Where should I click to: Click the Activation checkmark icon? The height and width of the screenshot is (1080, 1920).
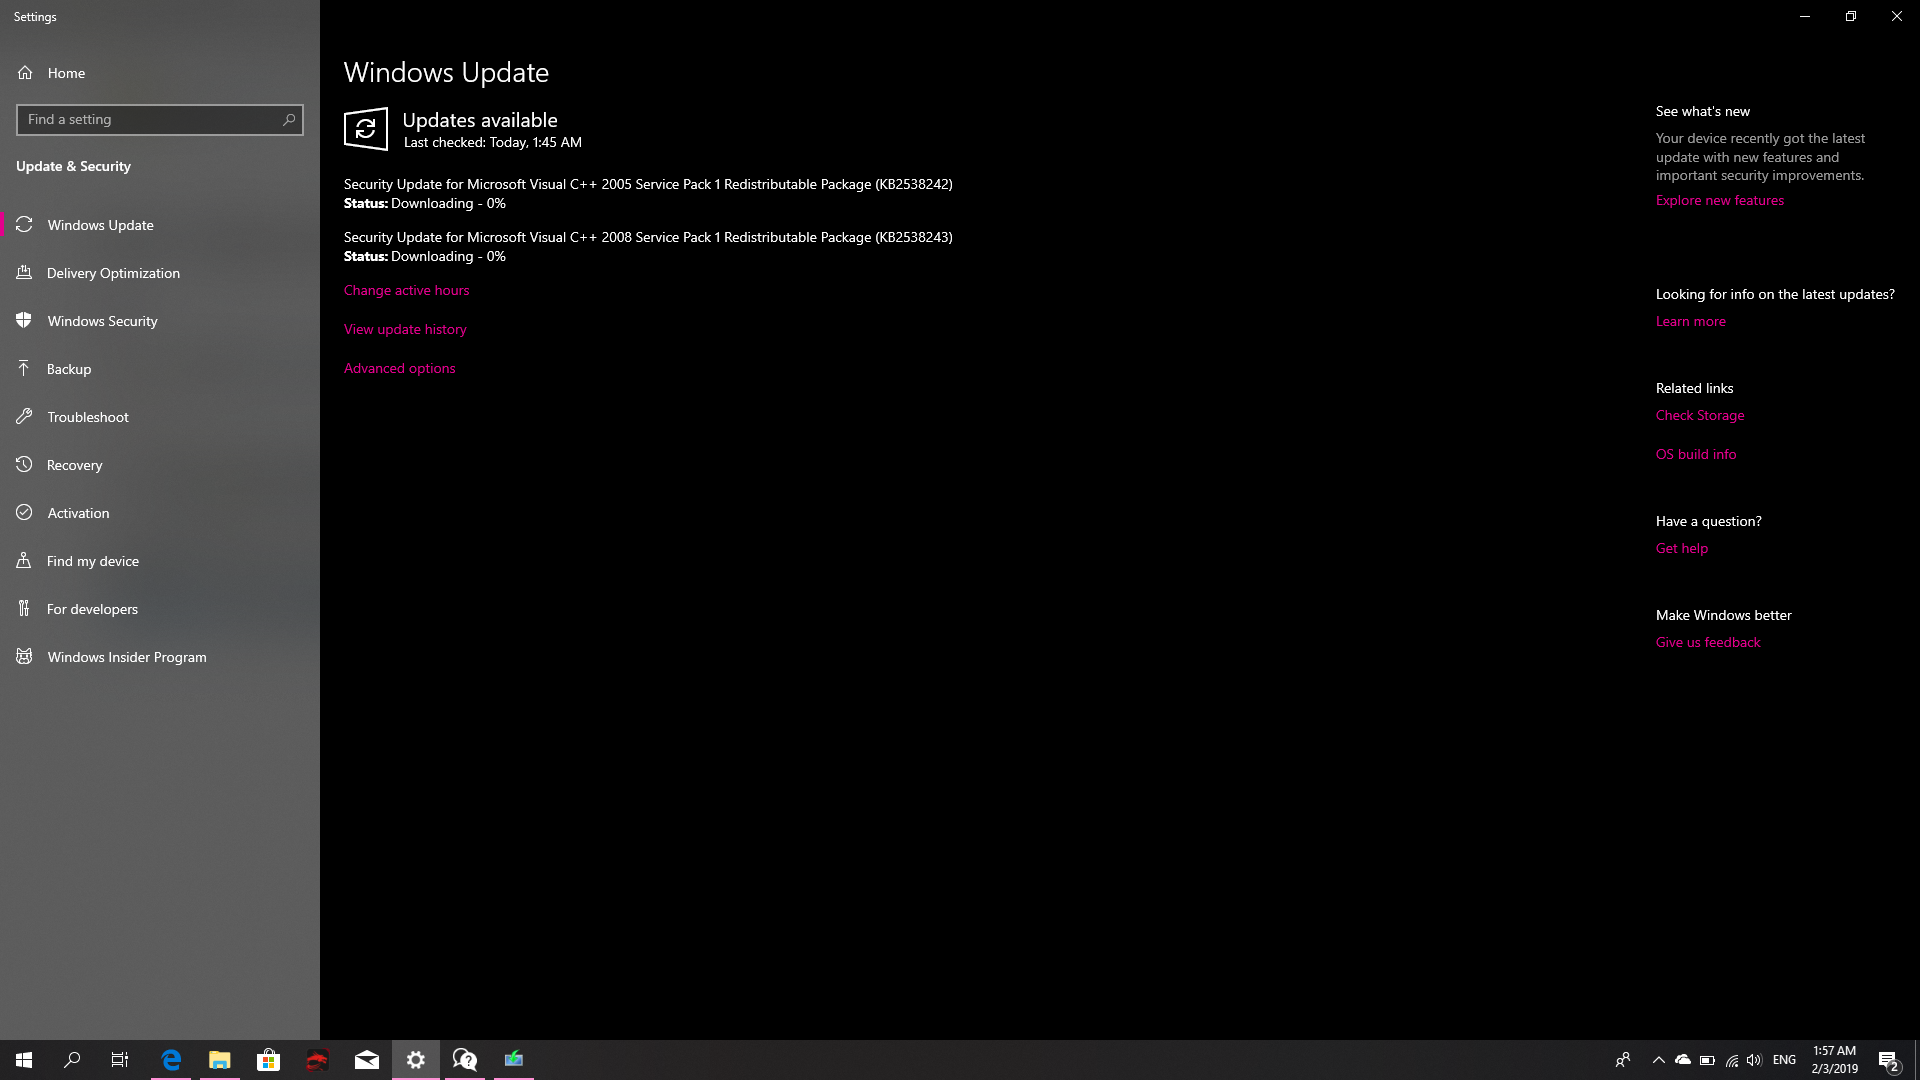tap(24, 513)
